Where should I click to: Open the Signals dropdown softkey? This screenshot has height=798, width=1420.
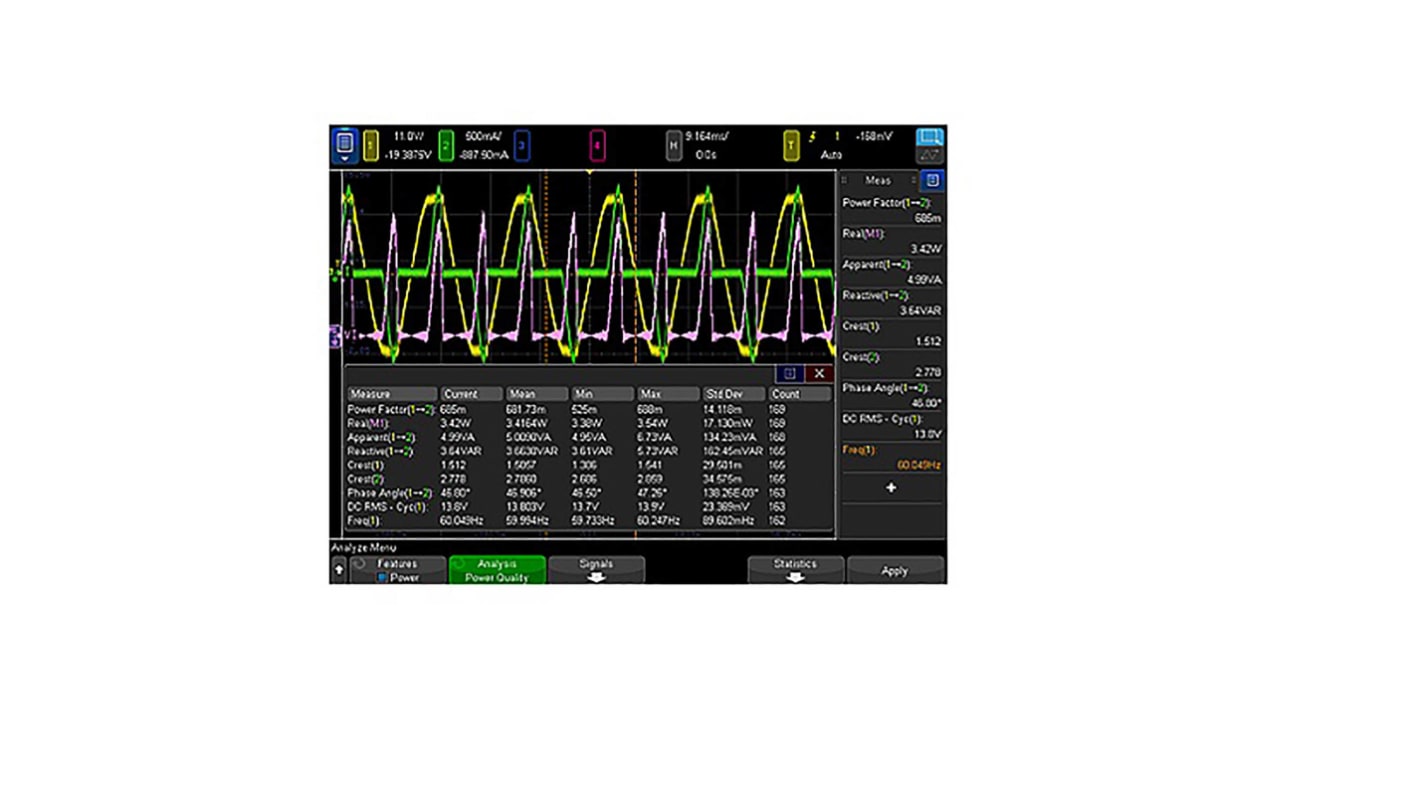point(596,569)
